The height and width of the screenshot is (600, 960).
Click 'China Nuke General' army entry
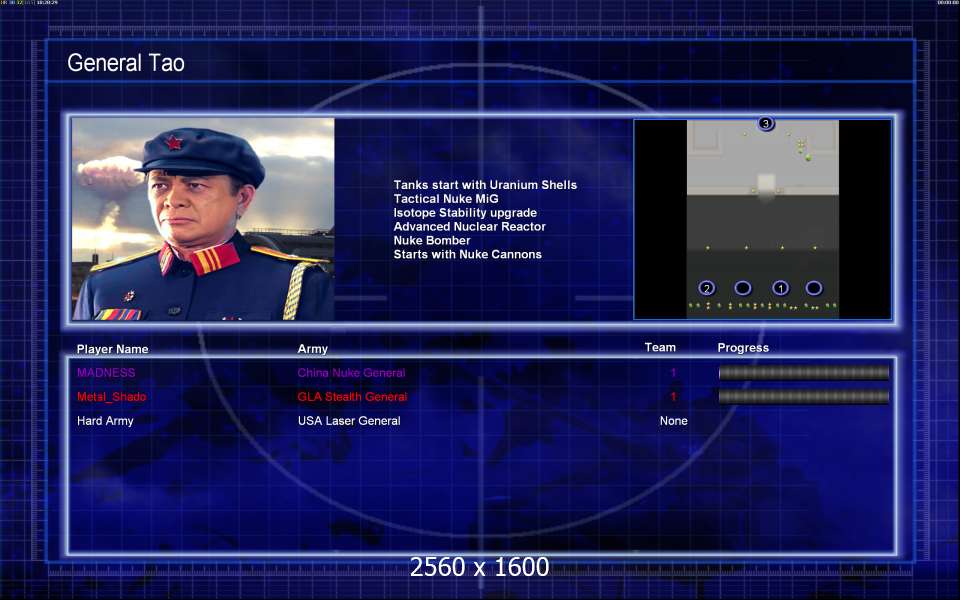pyautogui.click(x=351, y=372)
